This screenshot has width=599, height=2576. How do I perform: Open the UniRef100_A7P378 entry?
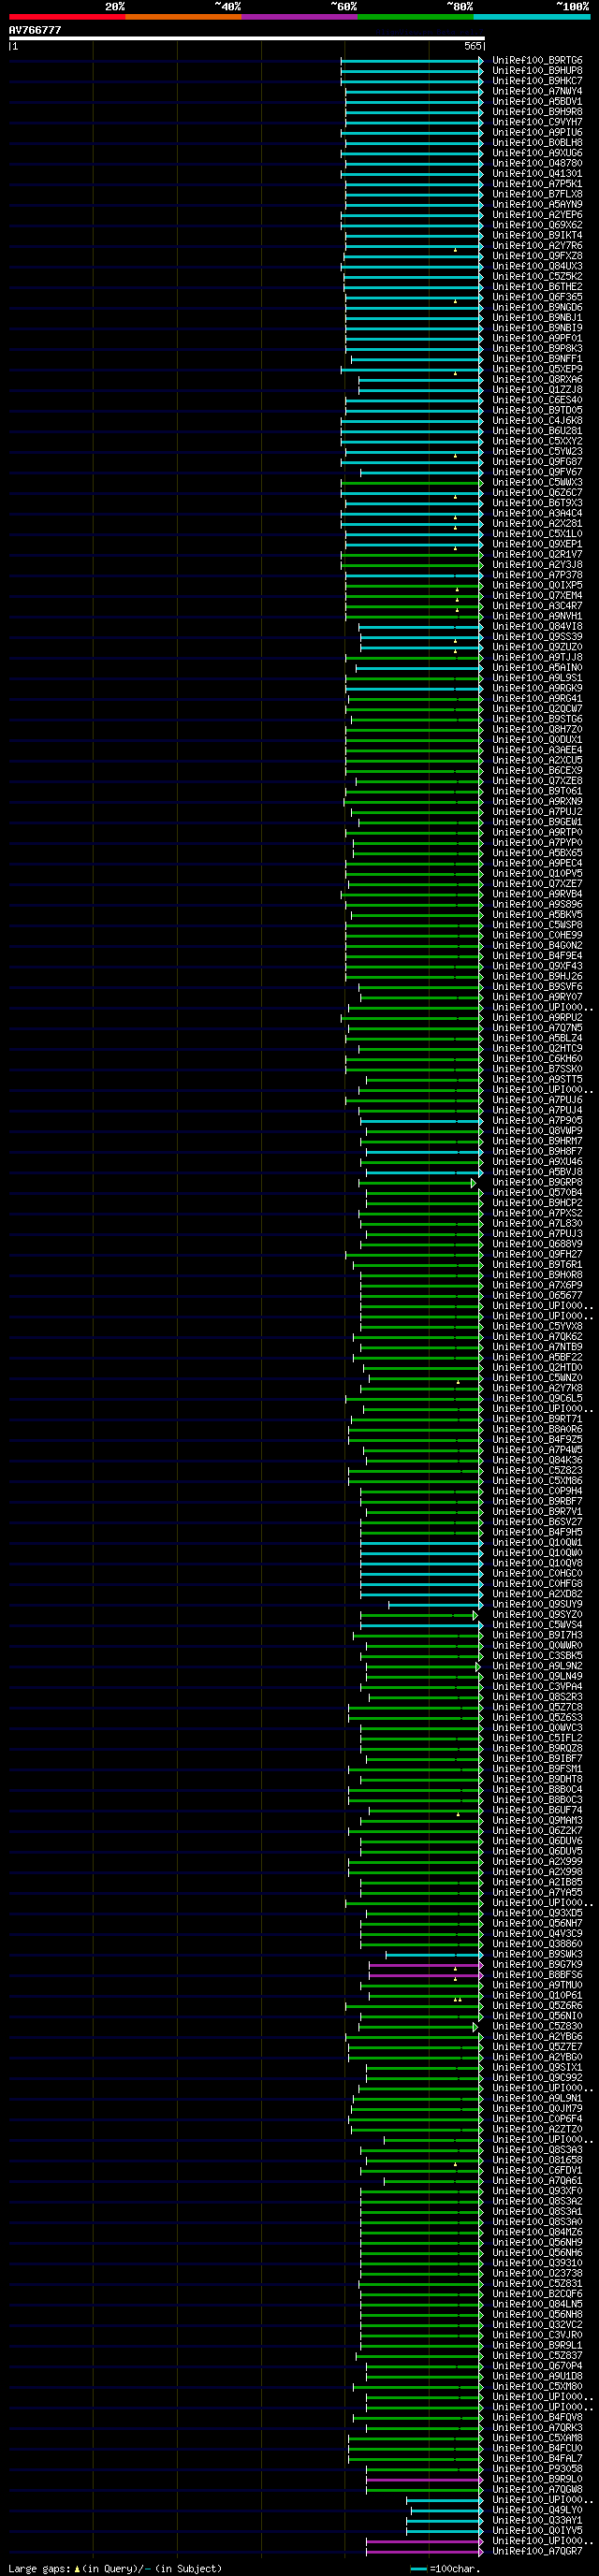click(537, 575)
